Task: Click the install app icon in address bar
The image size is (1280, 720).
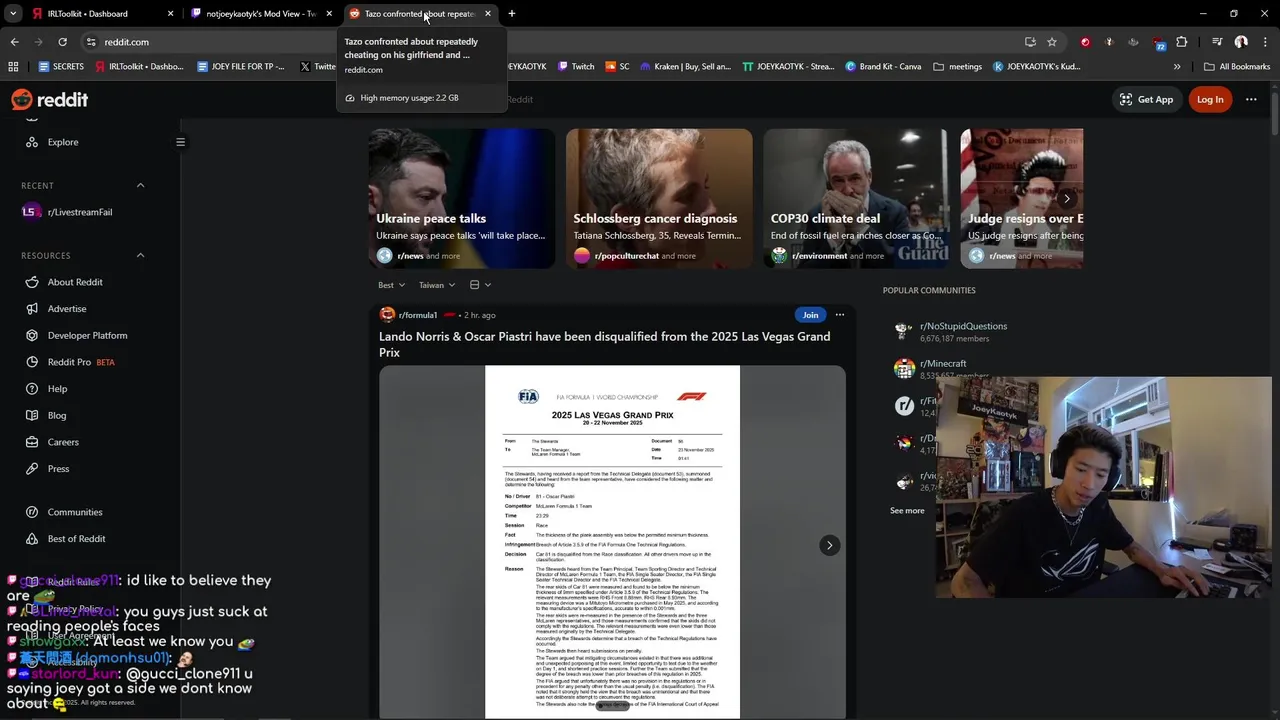Action: point(1030,42)
